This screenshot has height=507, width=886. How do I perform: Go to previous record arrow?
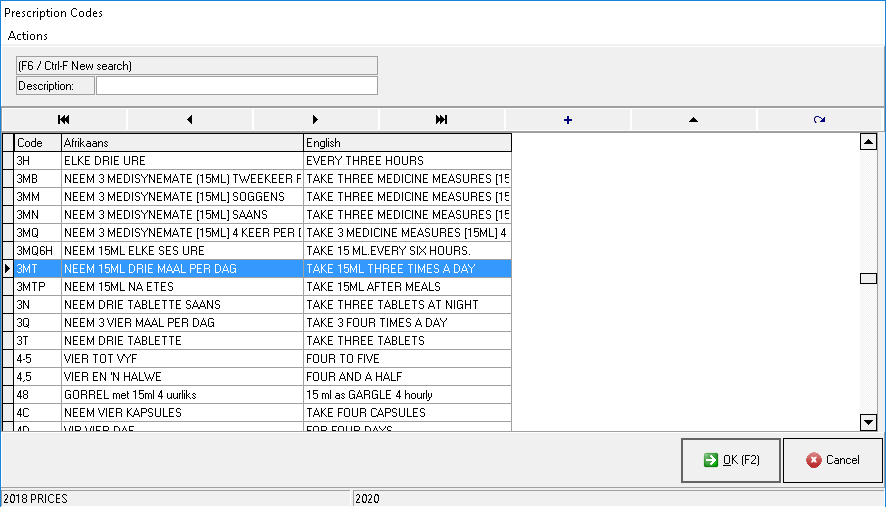coord(189,120)
